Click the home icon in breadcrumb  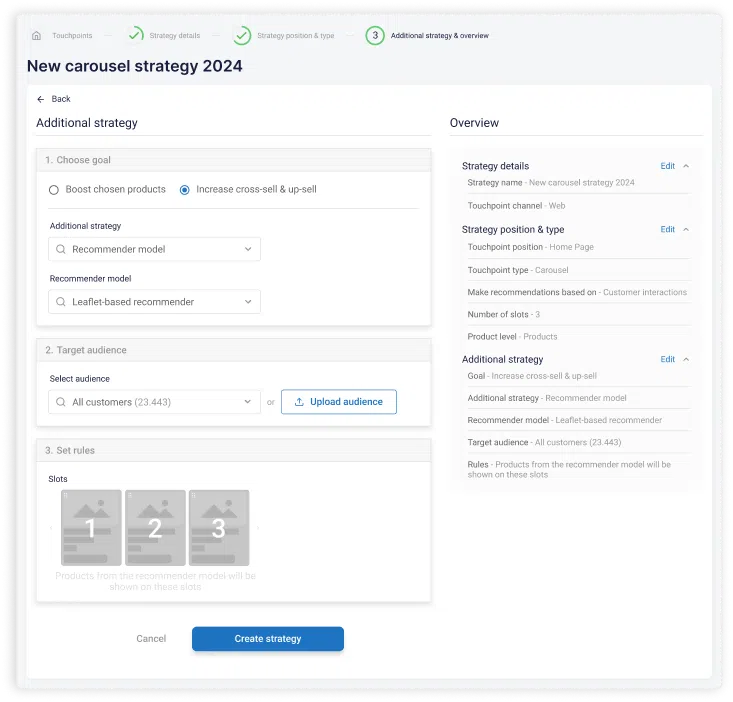click(37, 36)
